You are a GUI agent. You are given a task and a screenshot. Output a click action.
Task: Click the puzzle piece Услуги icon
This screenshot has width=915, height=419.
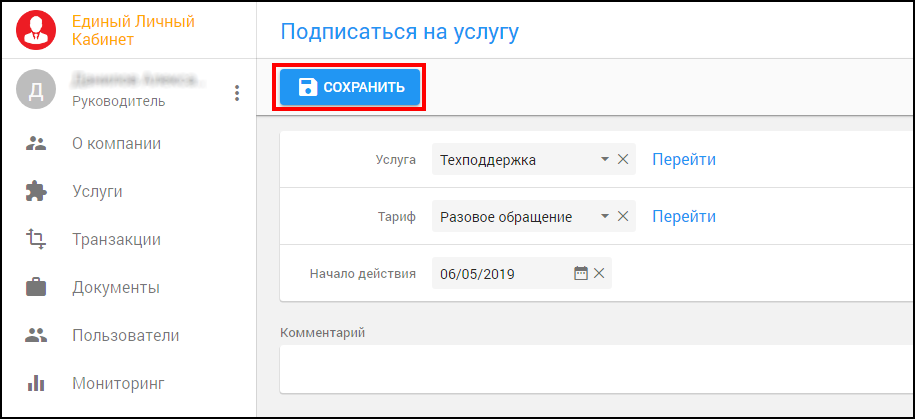[x=36, y=191]
